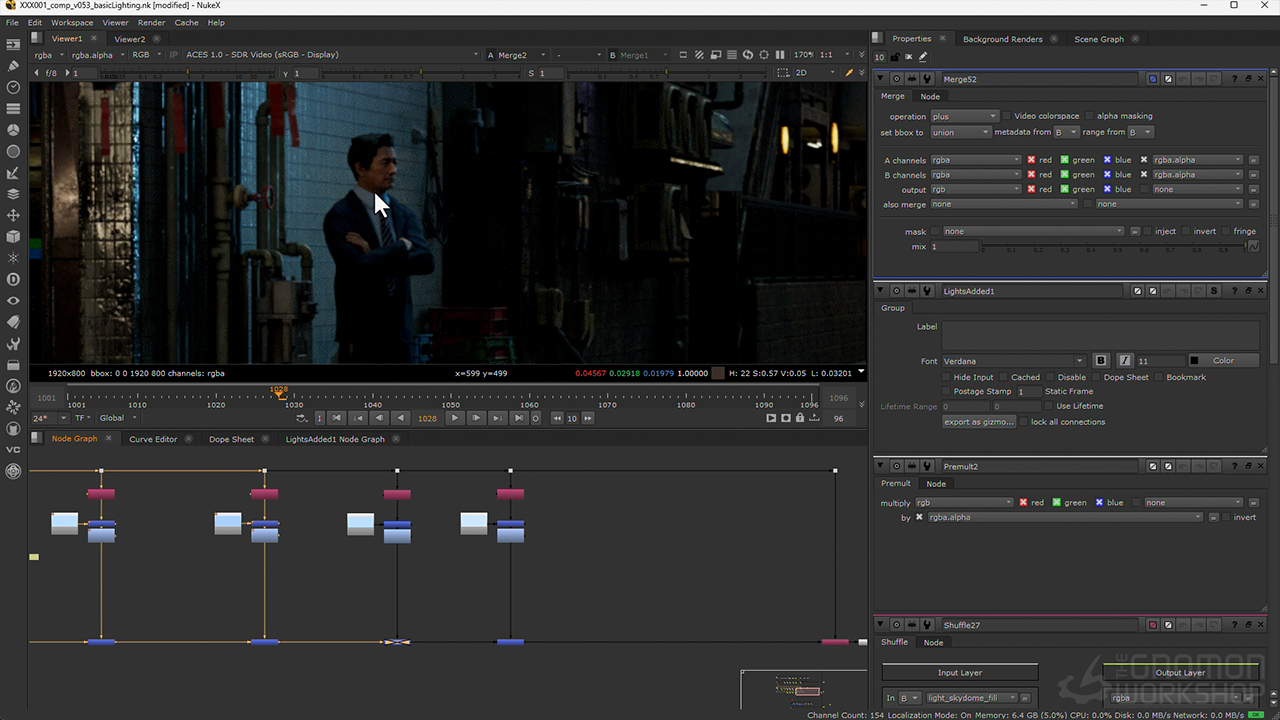Click the viewer pause icon
The image size is (1280, 720).
coord(780,55)
